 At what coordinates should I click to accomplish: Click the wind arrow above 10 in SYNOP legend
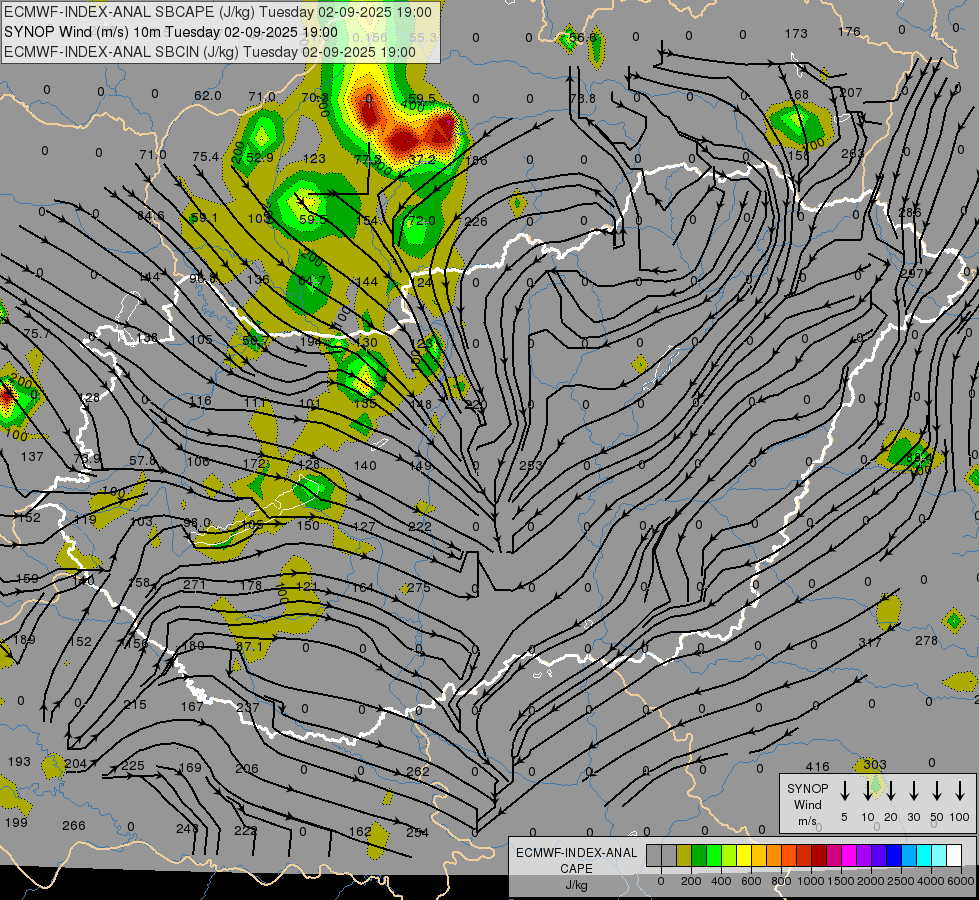click(x=868, y=791)
